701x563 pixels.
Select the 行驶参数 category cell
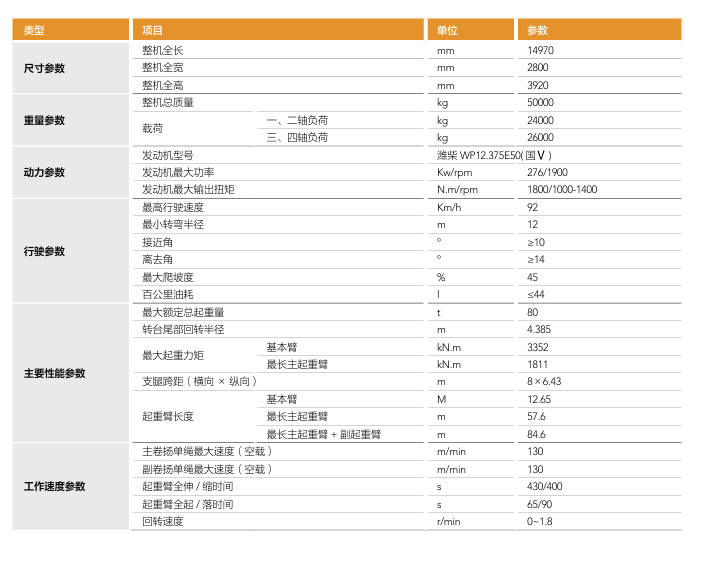click(x=71, y=251)
